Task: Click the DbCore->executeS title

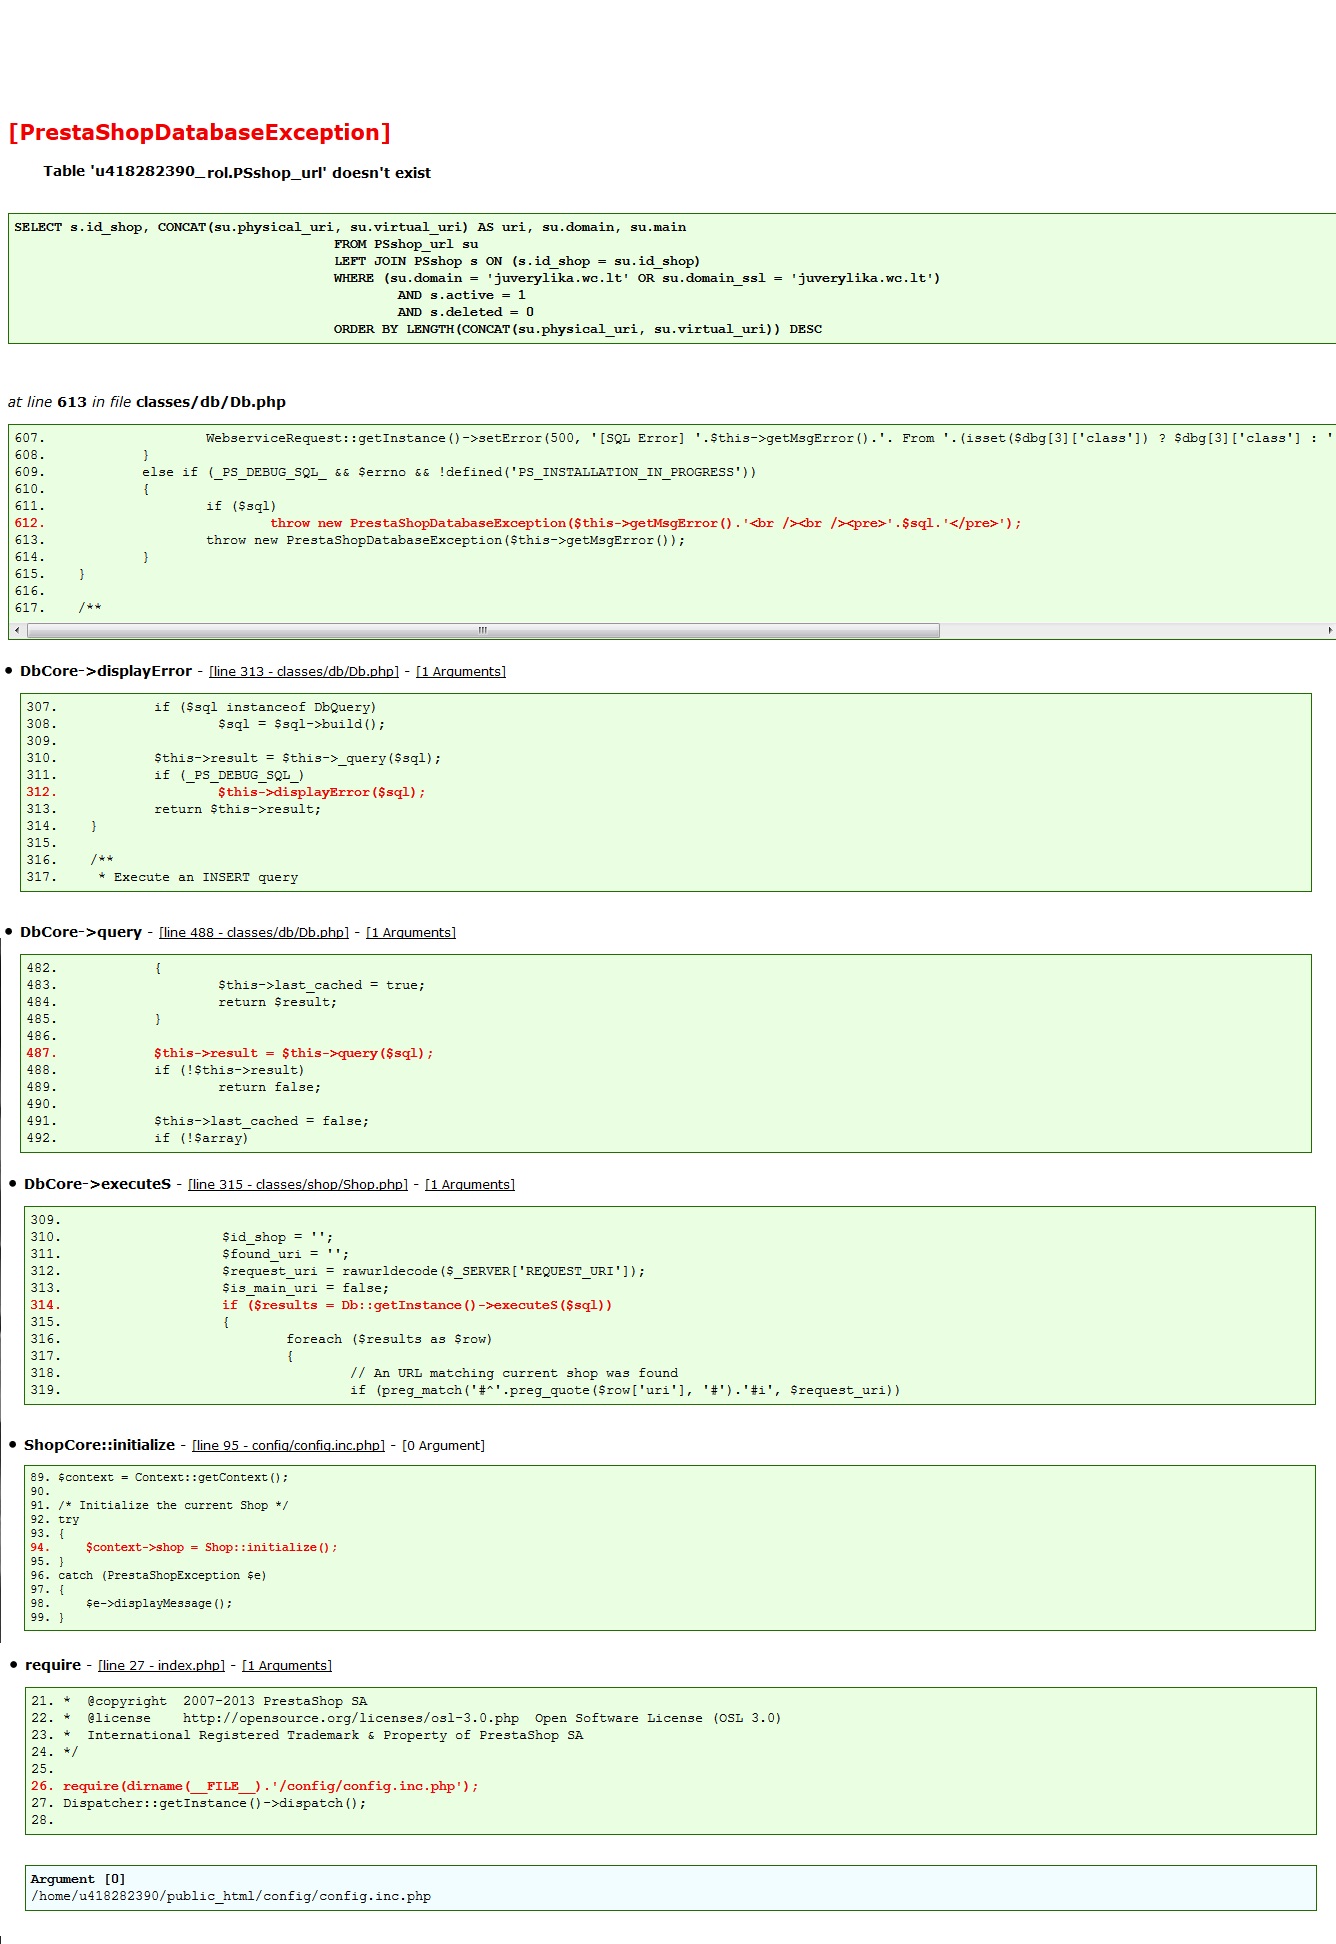Action: point(98,1184)
